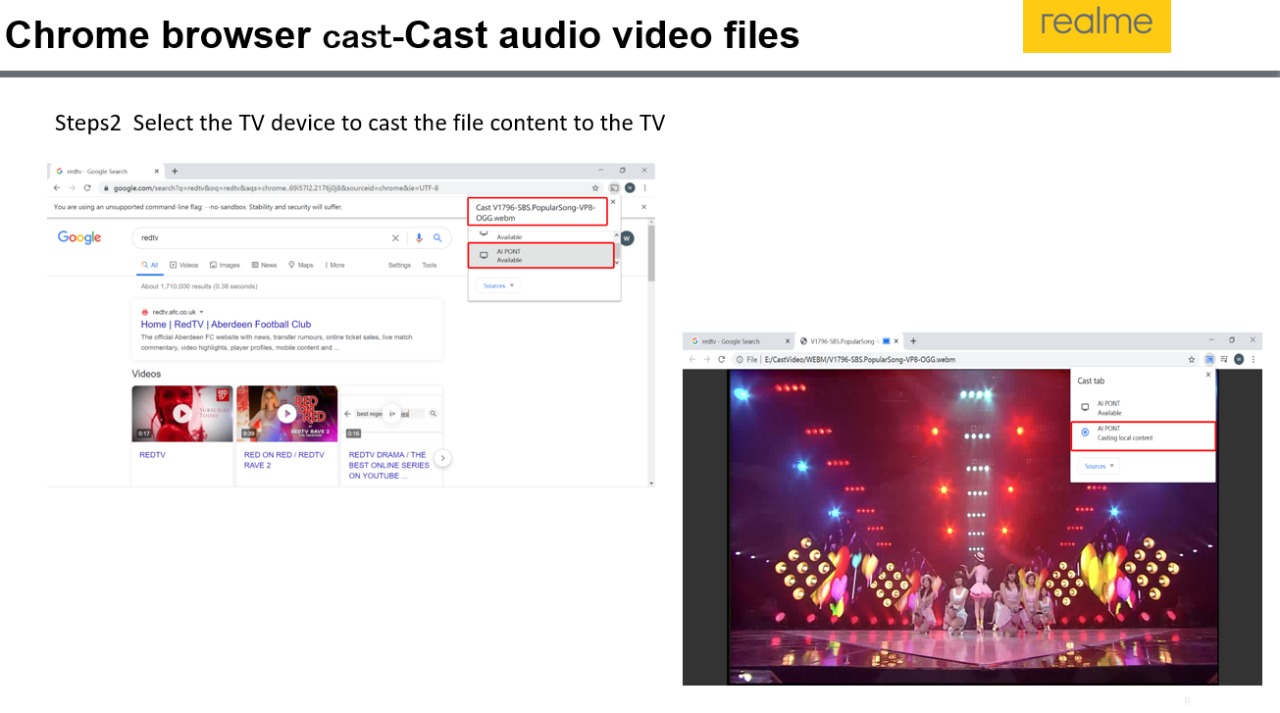Open Home | RedTV | Aberdeen Football Club link

[x=226, y=324]
